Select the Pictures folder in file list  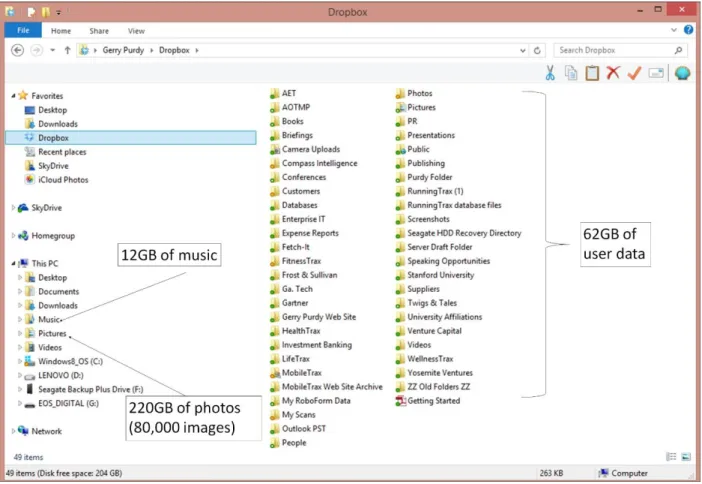click(x=415, y=107)
